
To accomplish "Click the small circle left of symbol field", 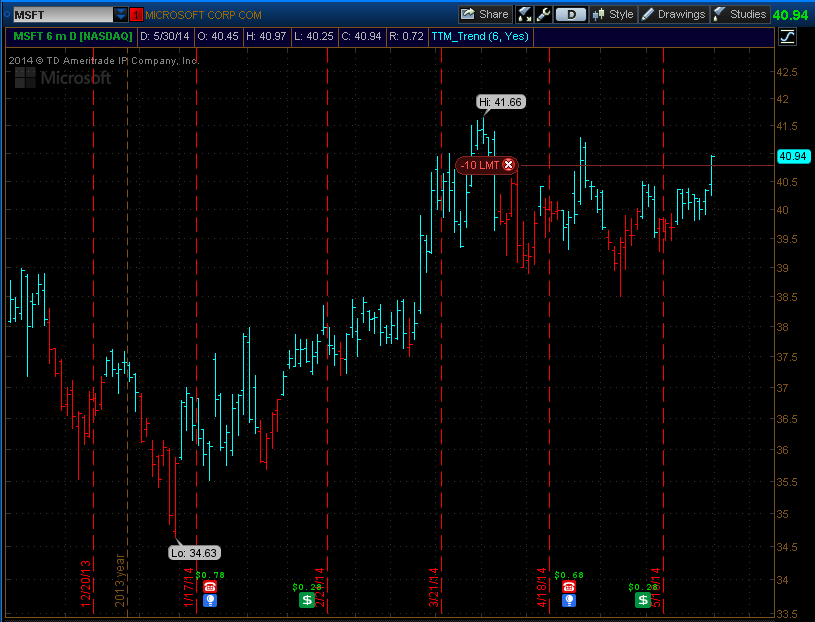I will (7, 15).
